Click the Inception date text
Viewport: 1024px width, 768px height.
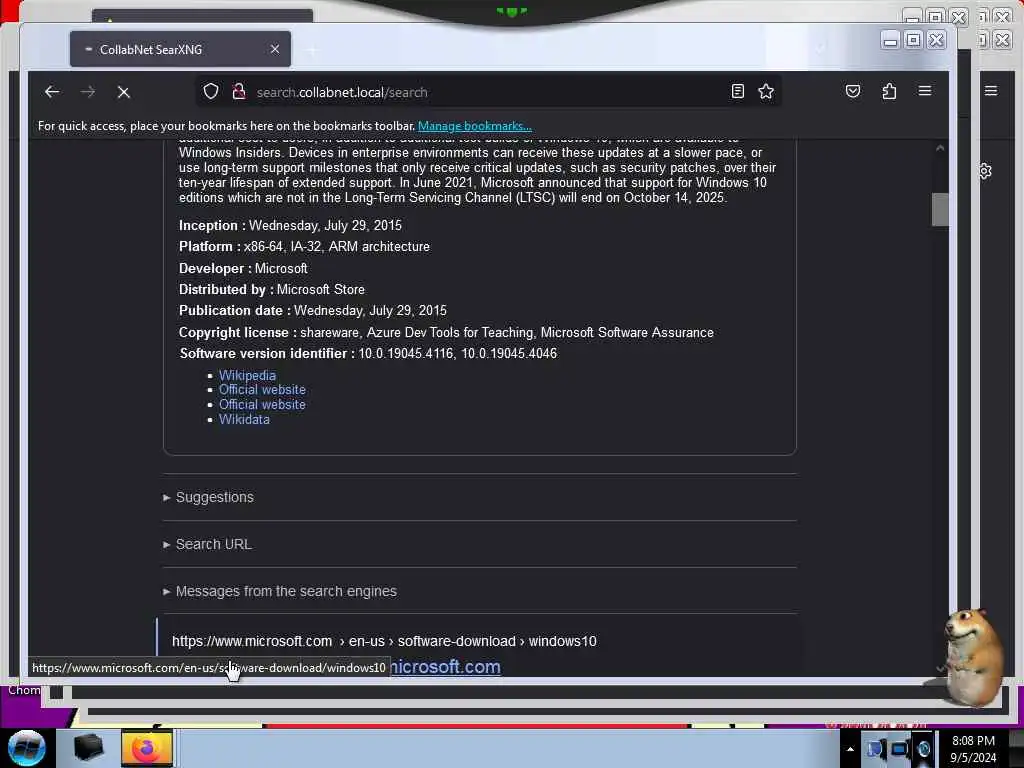click(325, 226)
